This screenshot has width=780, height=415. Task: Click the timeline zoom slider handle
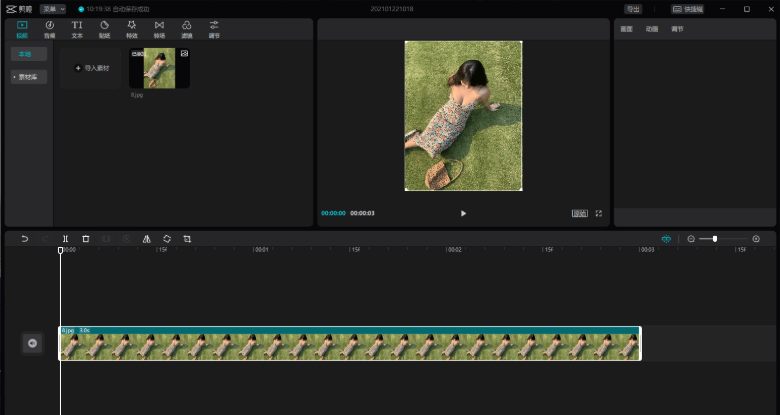(714, 239)
